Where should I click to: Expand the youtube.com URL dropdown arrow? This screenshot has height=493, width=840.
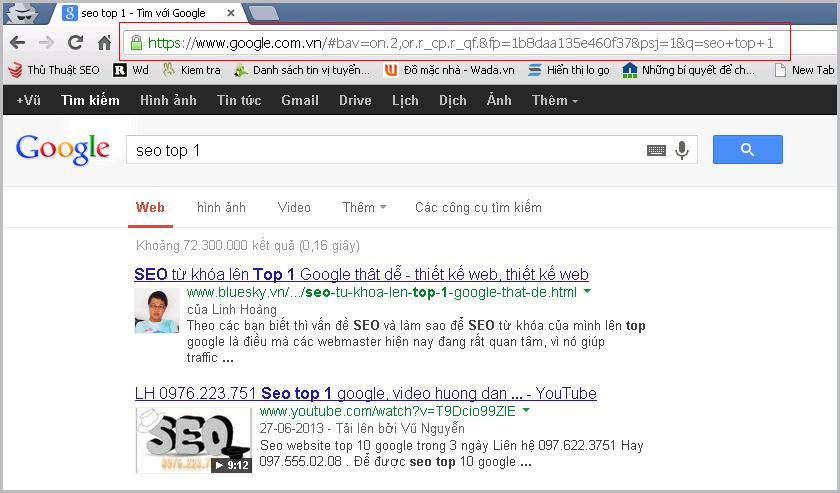pyautogui.click(x=526, y=410)
